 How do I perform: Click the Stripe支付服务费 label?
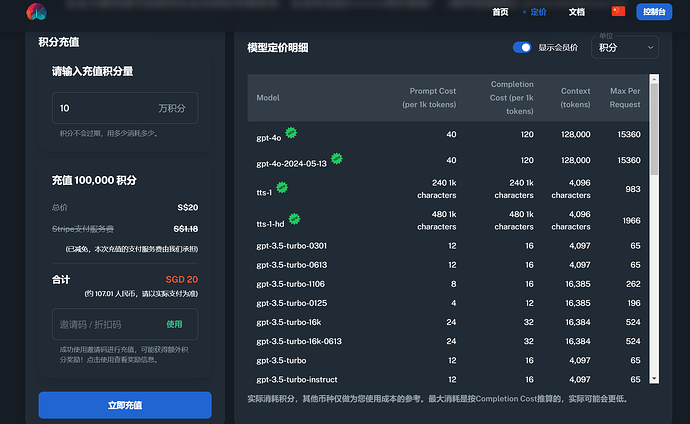[x=83, y=229]
